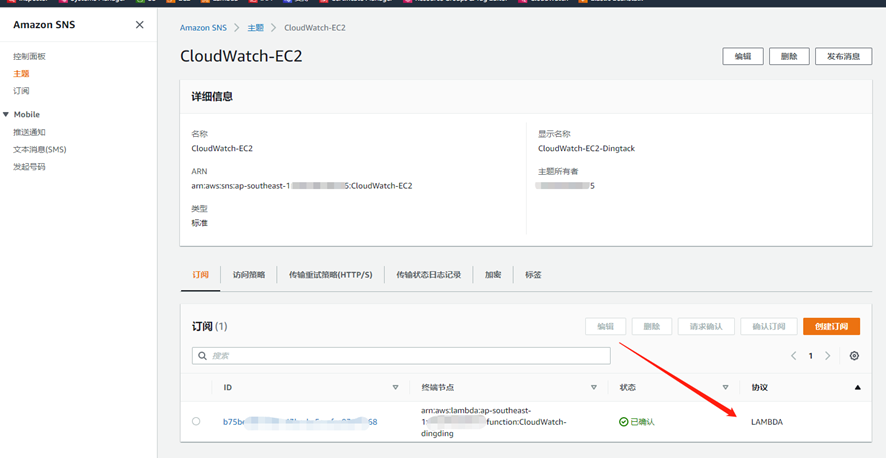
Task: Open 订阅 in the left sidebar
Action: click(x=21, y=91)
